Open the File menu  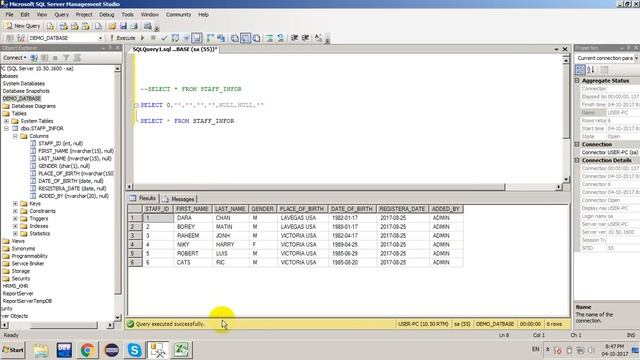(x=9, y=14)
